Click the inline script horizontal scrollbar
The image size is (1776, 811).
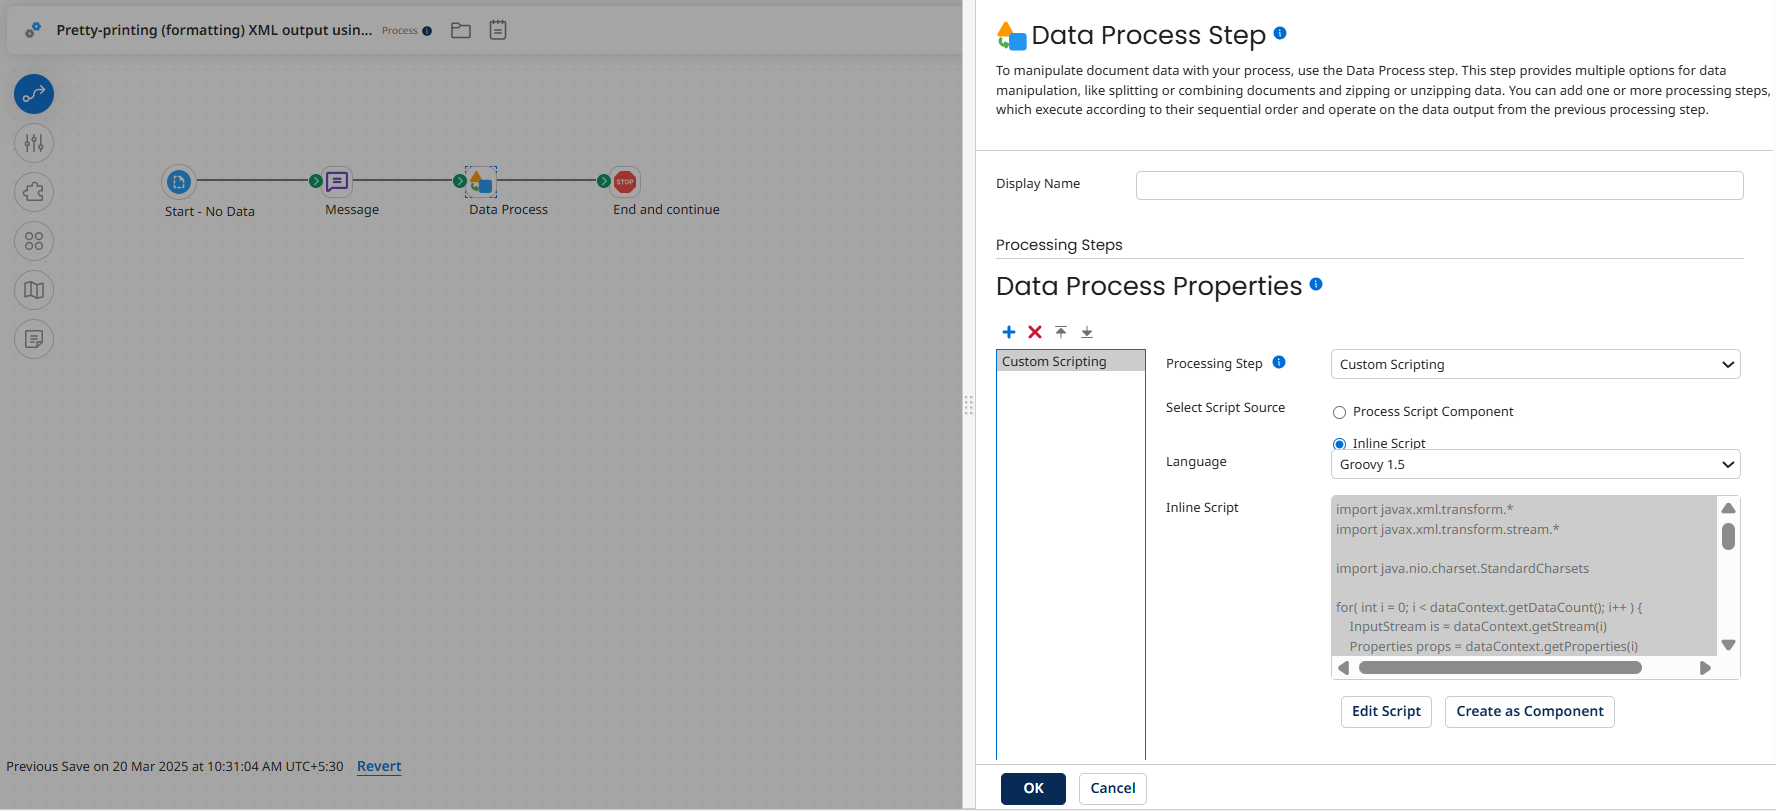[1500, 668]
